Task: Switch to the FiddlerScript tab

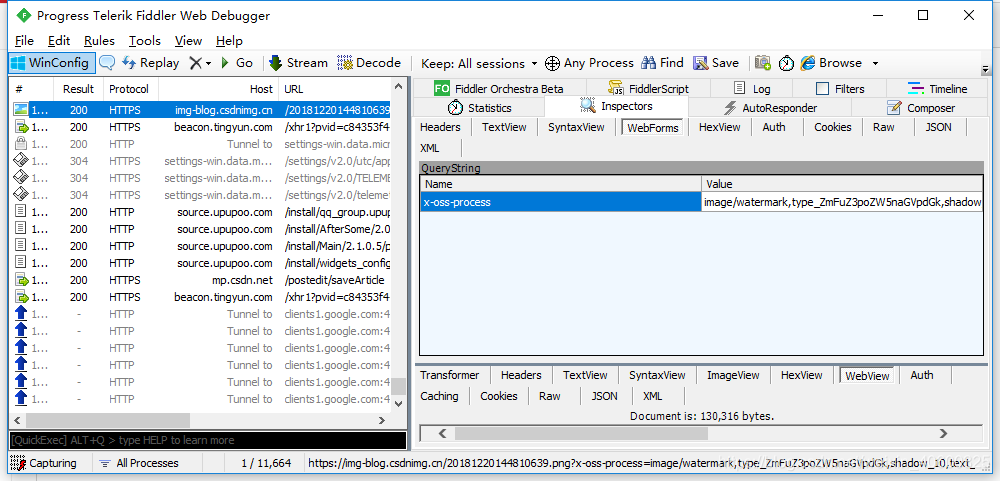Action: point(648,89)
